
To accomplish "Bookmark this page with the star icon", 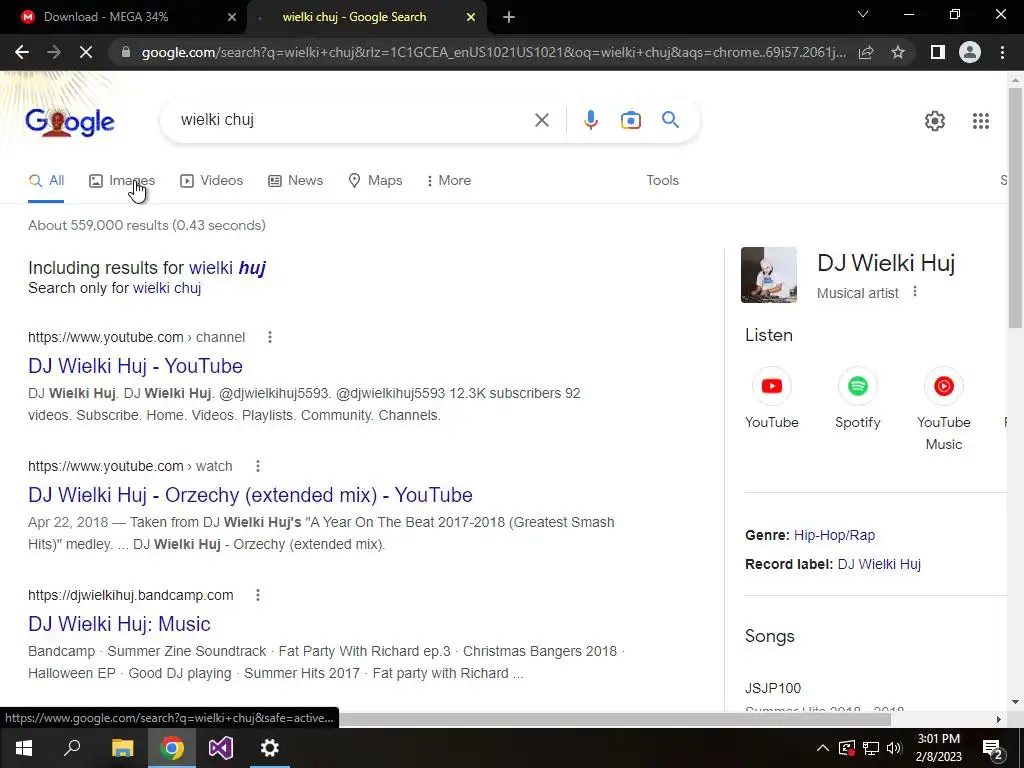I will point(898,52).
